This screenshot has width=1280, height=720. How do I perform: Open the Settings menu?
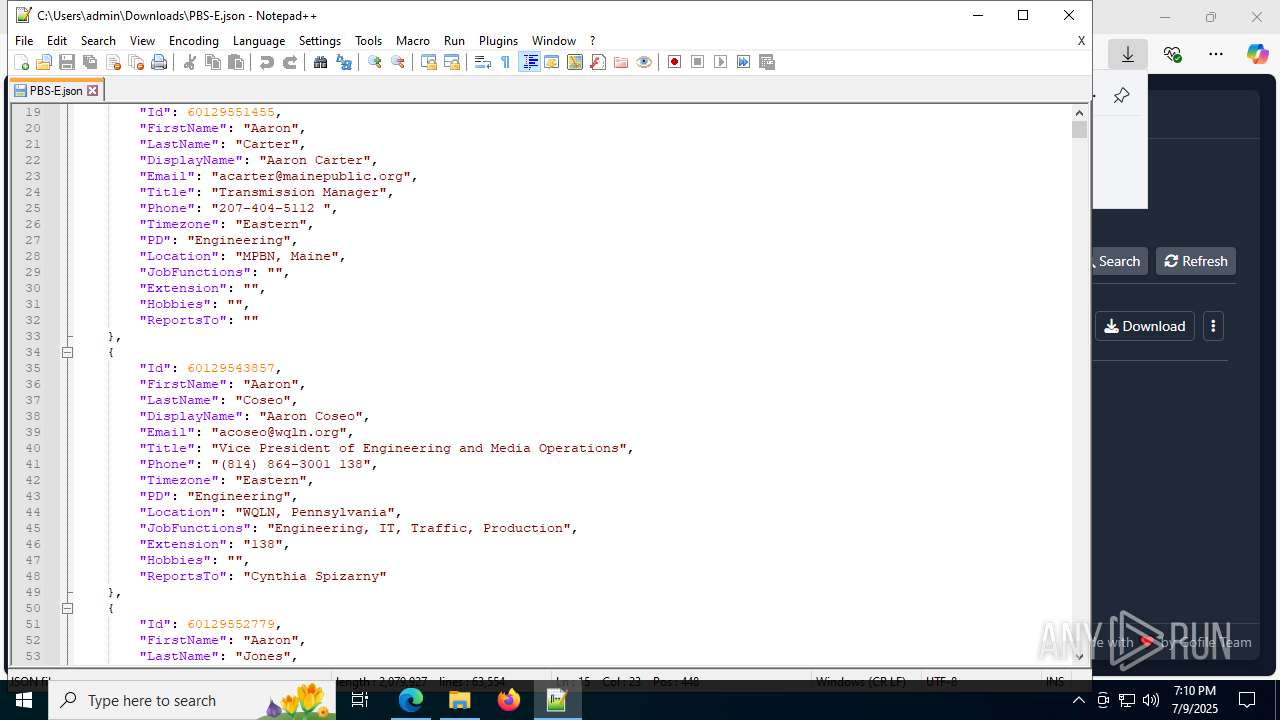[x=320, y=41]
